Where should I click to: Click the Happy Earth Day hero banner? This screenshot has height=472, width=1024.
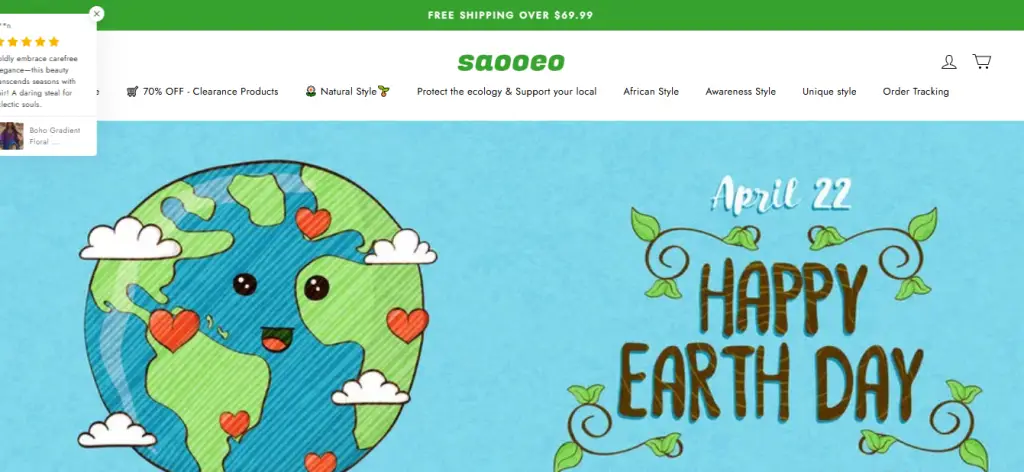click(x=512, y=296)
